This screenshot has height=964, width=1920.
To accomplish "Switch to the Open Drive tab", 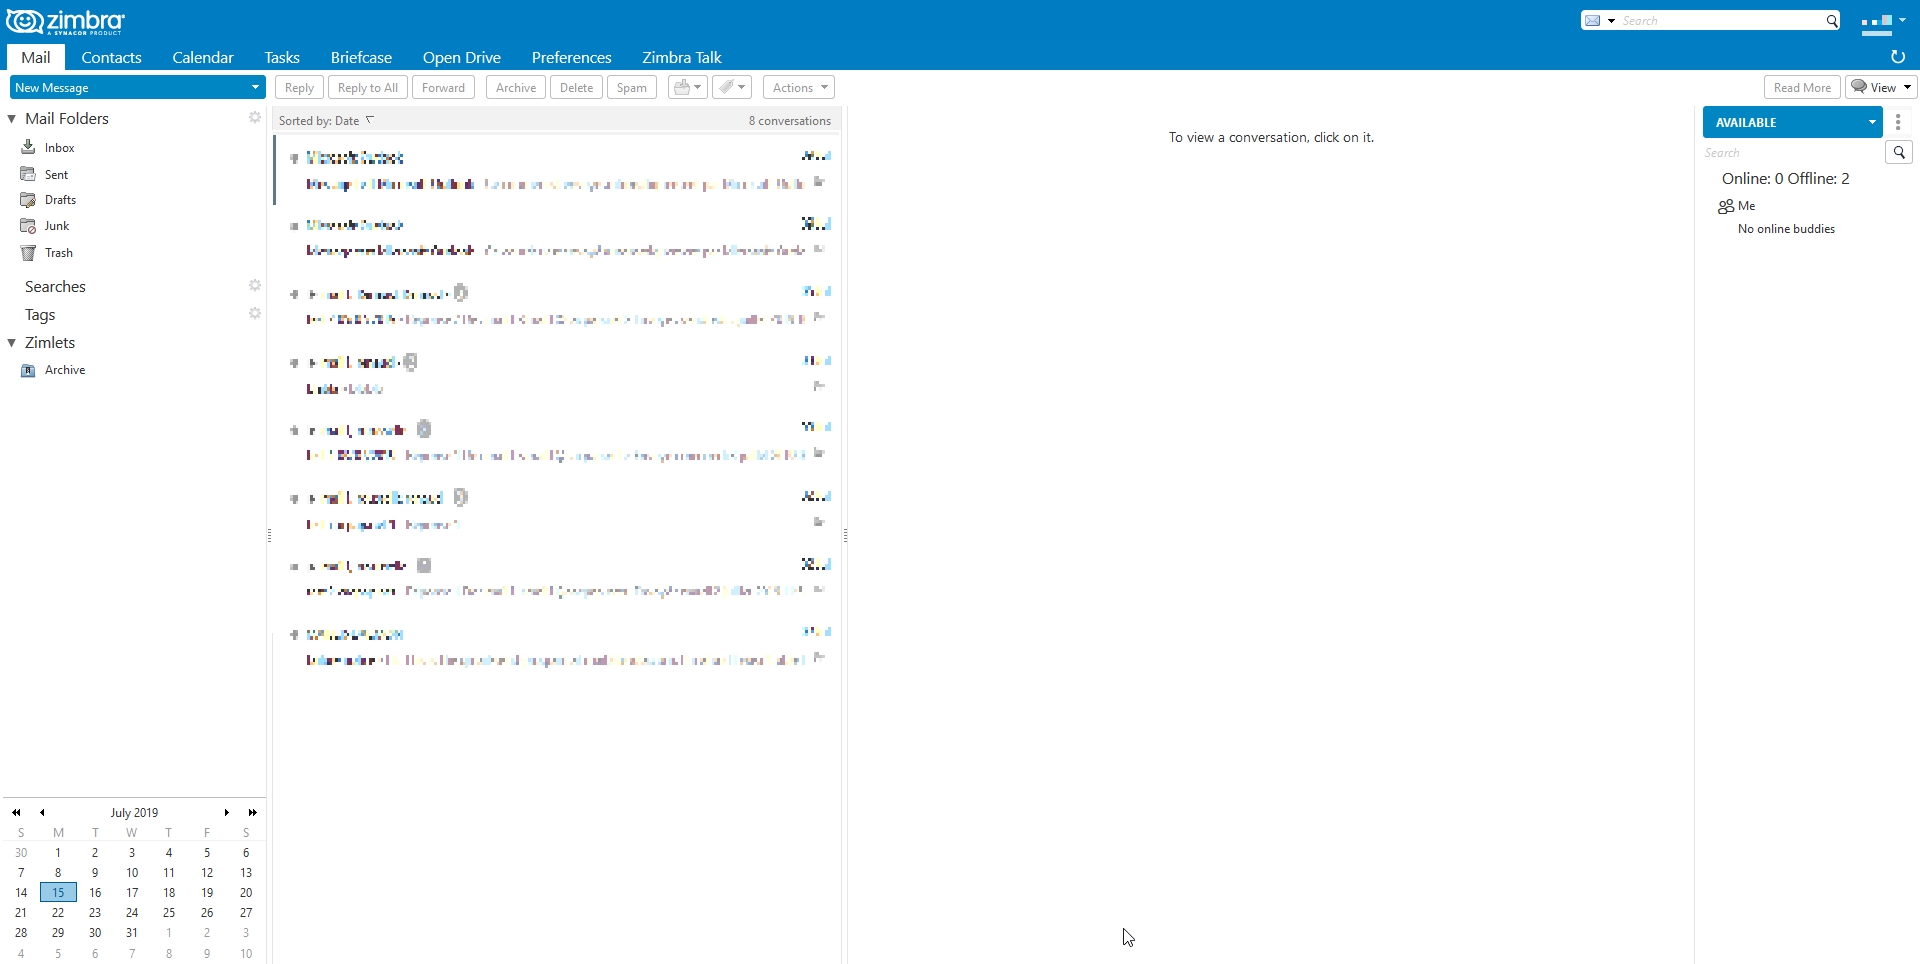I will tap(462, 58).
